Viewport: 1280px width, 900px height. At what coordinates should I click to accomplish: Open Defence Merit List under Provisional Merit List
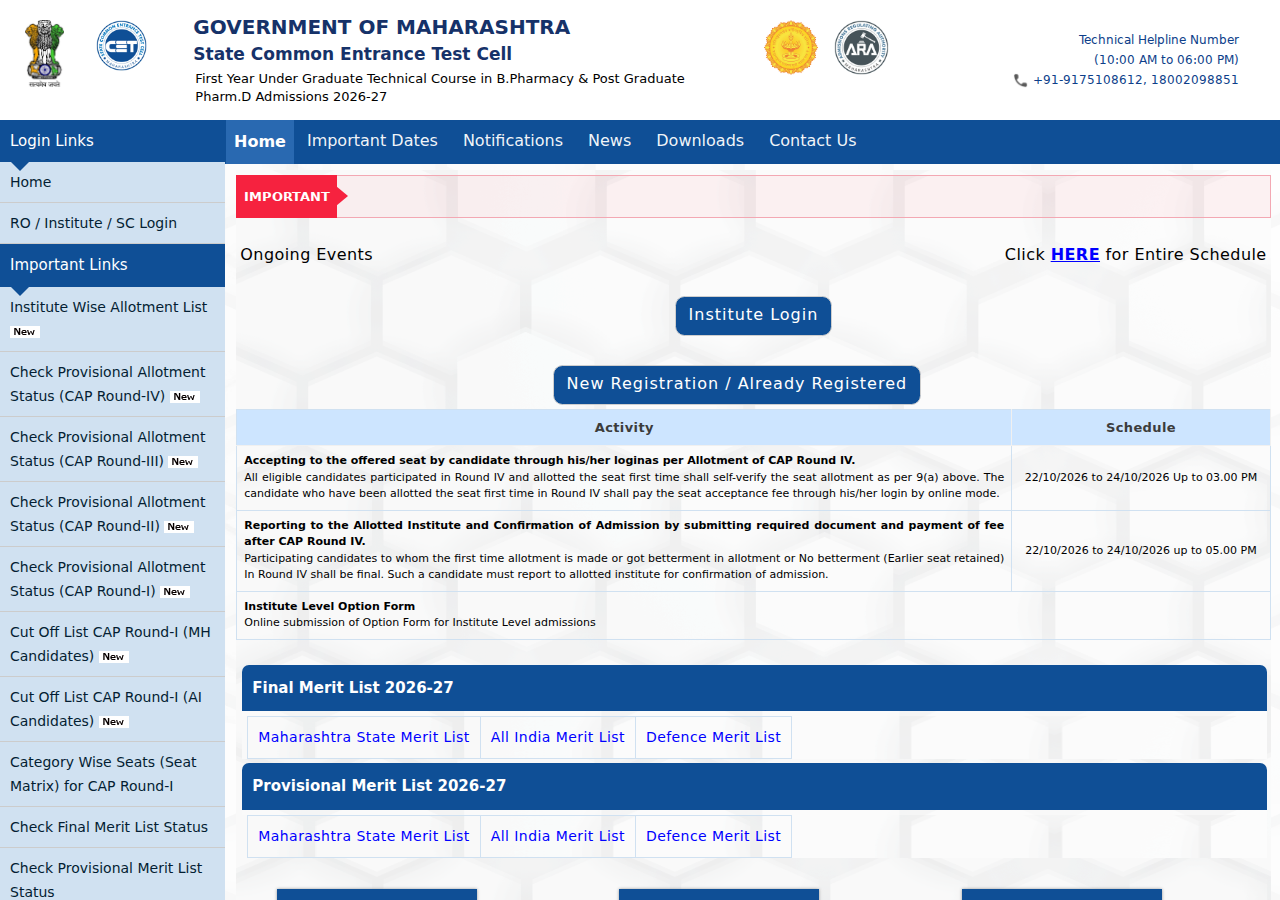click(x=713, y=837)
